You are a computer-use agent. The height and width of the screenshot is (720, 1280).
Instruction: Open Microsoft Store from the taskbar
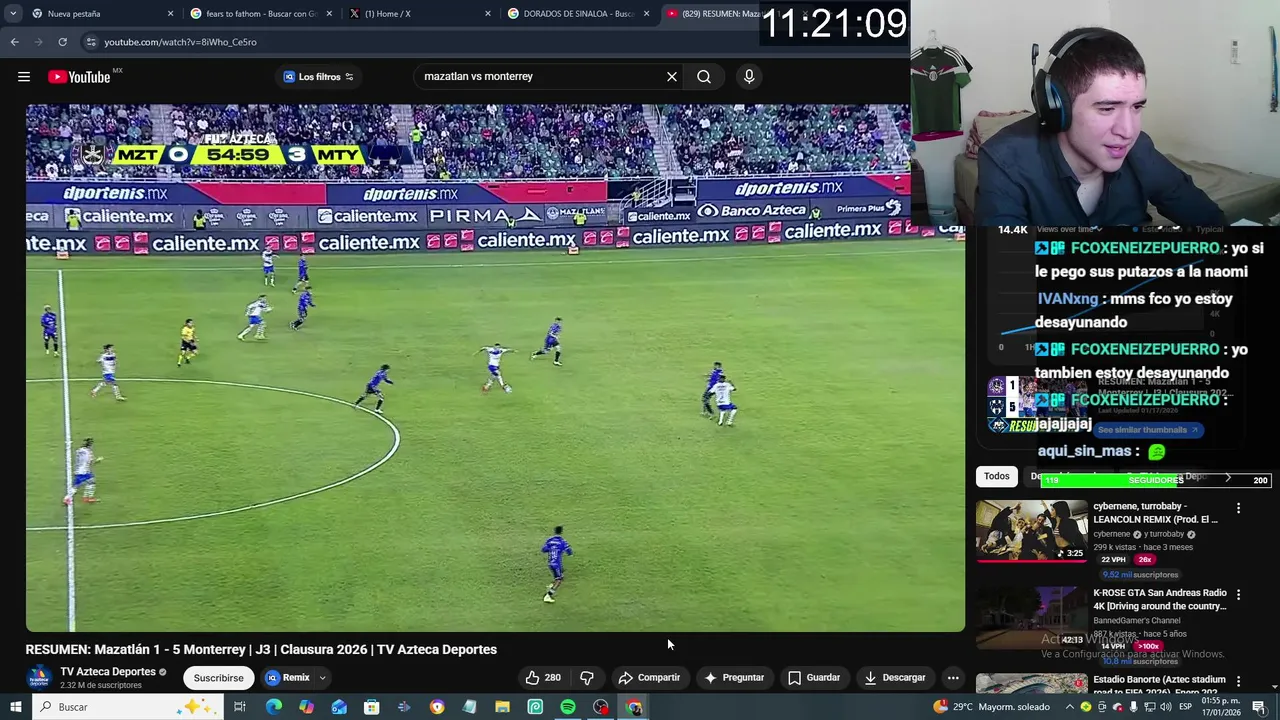[x=371, y=707]
